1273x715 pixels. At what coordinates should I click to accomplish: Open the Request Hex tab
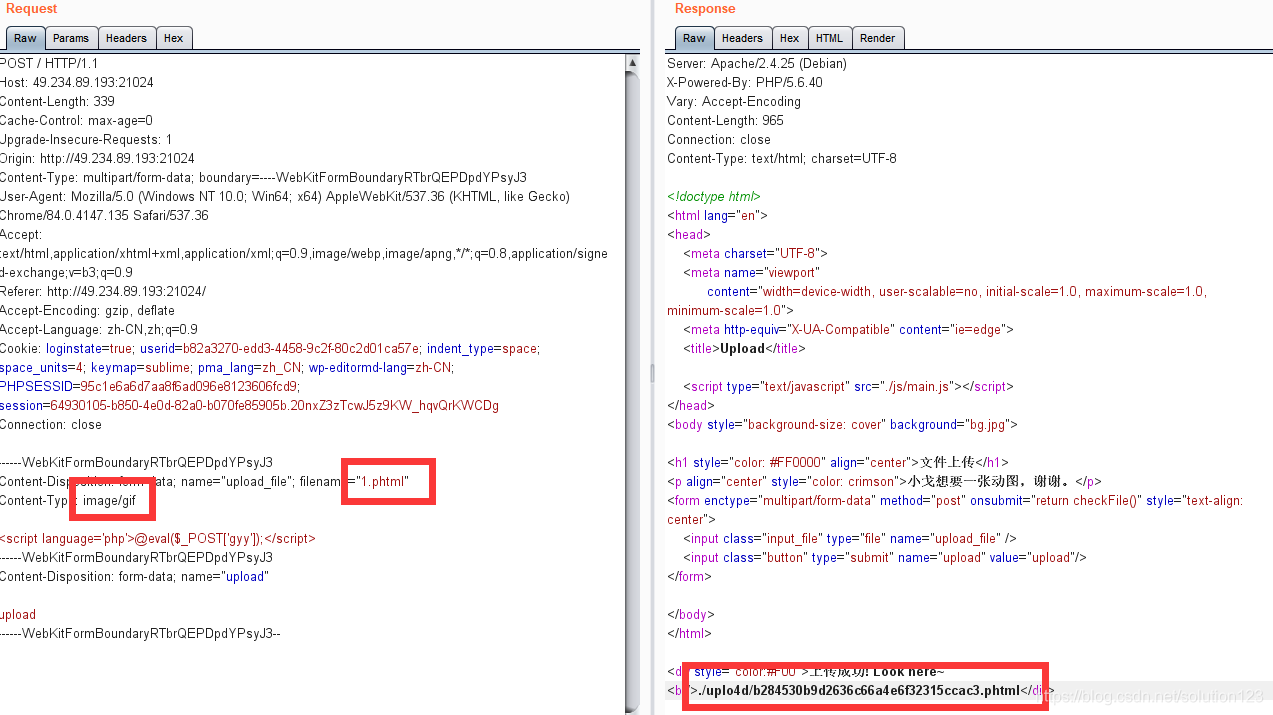point(174,38)
